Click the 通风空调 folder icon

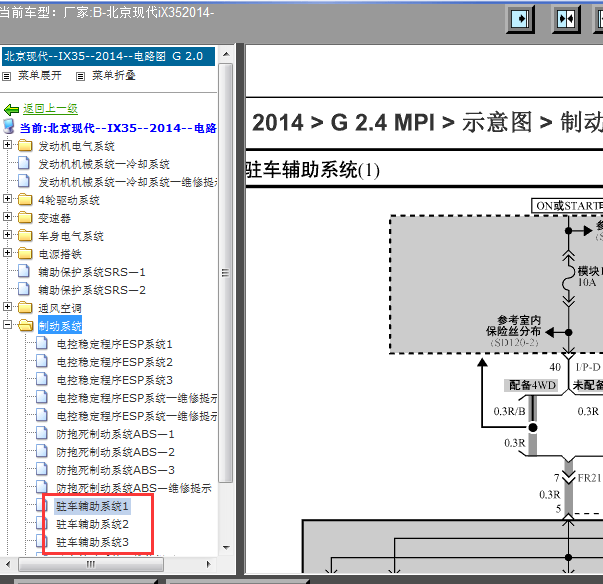click(25, 308)
